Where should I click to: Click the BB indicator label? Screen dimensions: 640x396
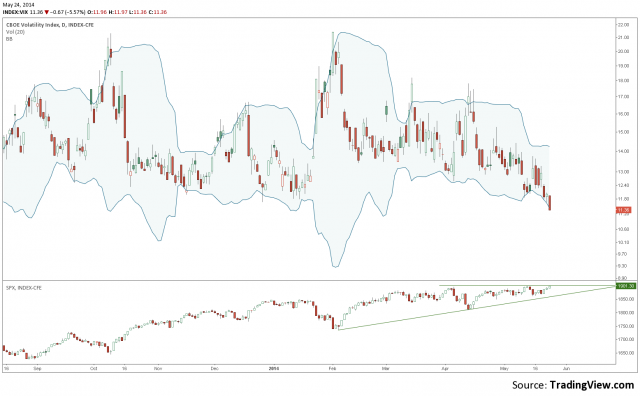click(x=9, y=39)
